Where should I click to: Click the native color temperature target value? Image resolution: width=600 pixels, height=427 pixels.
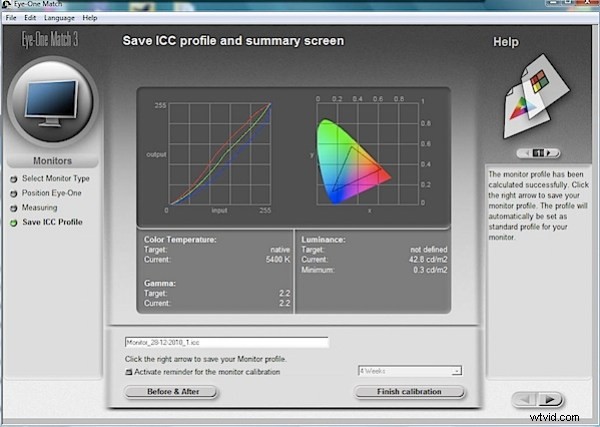coord(280,249)
